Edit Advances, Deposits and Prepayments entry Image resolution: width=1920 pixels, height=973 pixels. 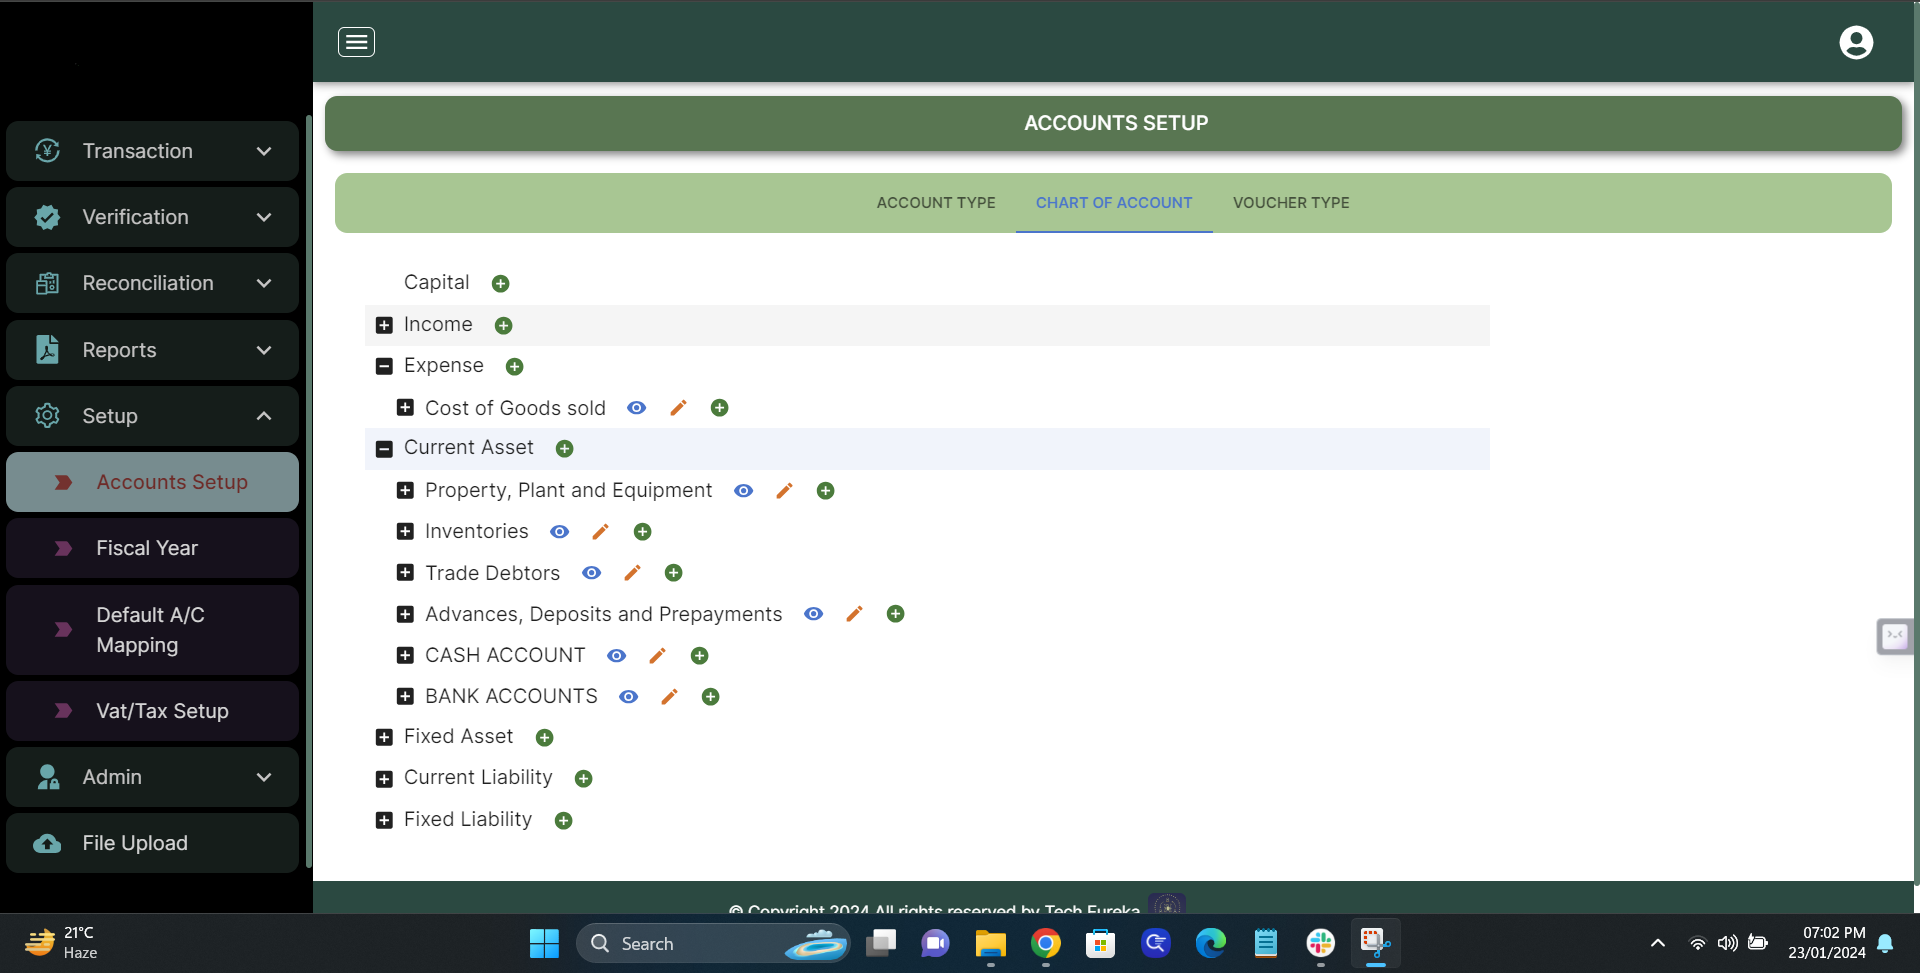point(854,614)
